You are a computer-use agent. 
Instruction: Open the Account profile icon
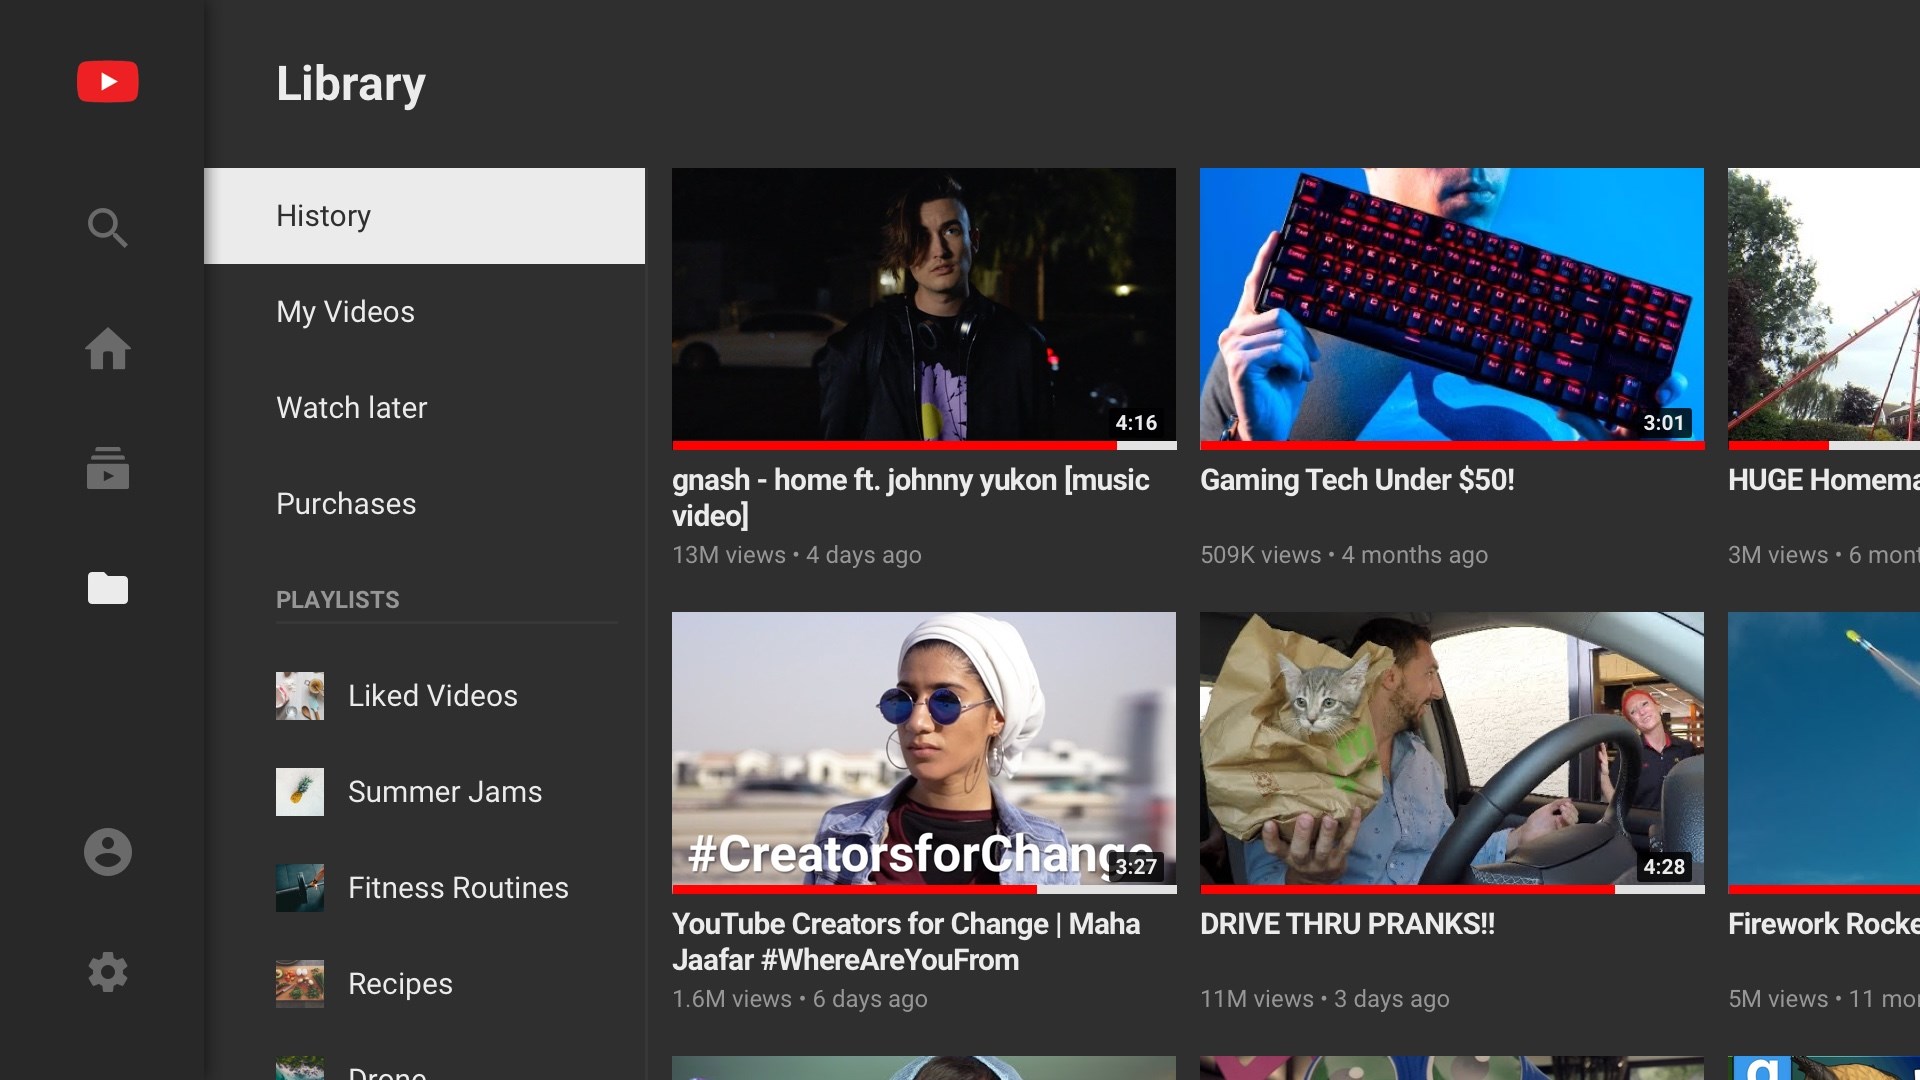[108, 852]
